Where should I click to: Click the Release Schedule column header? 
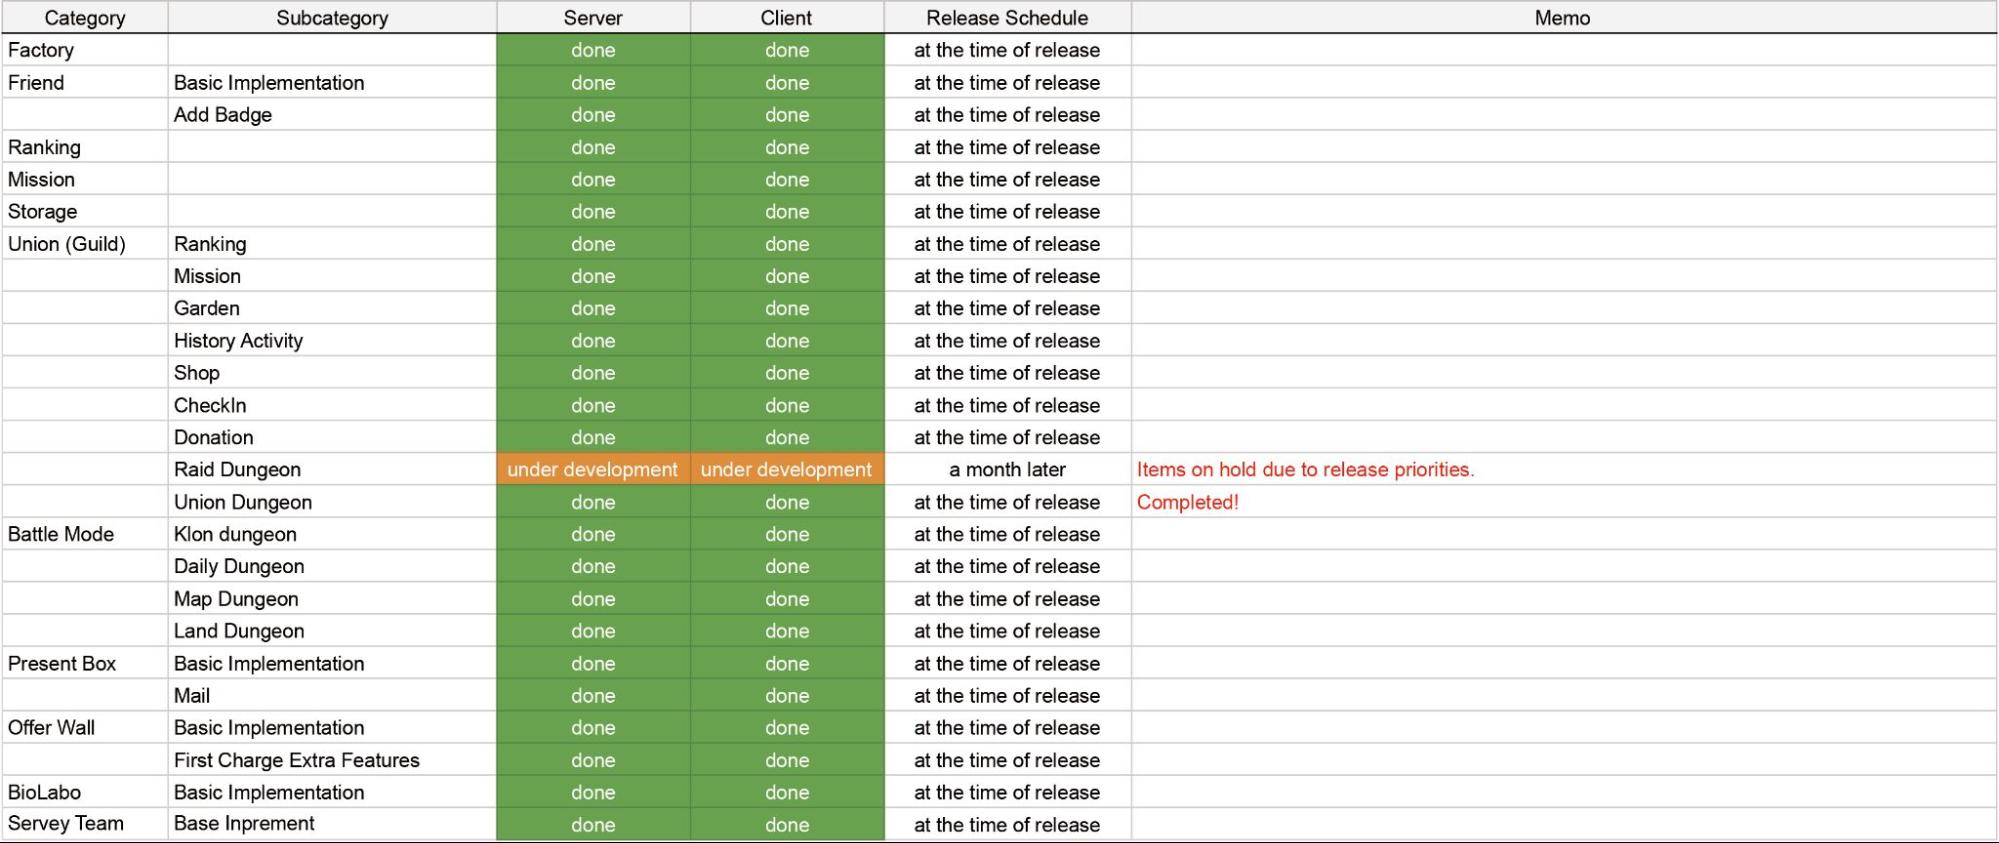click(1007, 18)
